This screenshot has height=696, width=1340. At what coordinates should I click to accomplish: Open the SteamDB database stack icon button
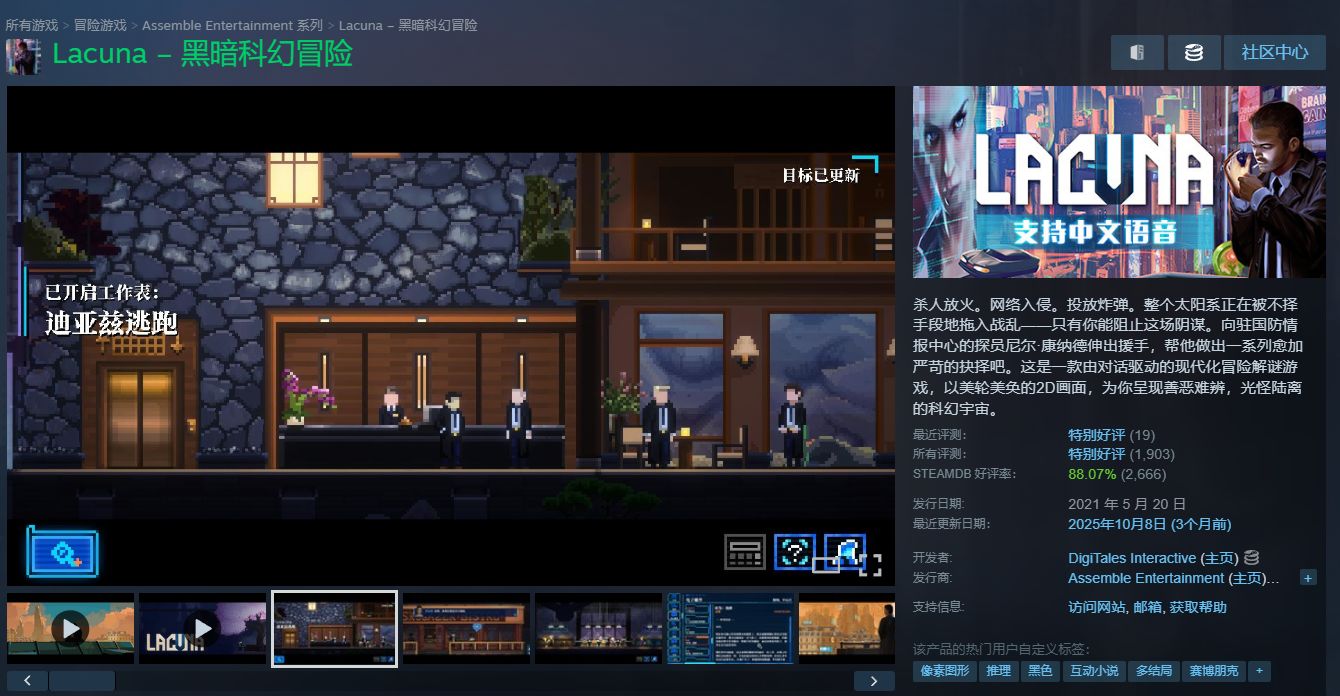click(x=1193, y=52)
